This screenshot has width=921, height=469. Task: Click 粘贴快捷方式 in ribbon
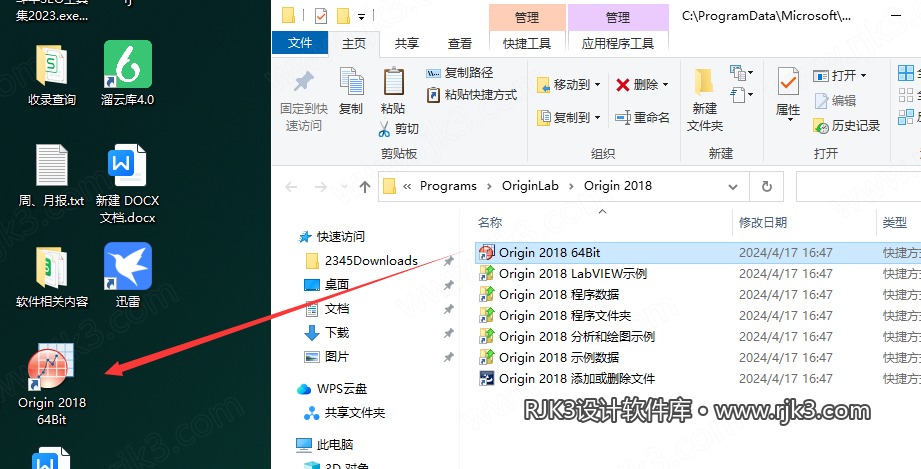tap(472, 95)
